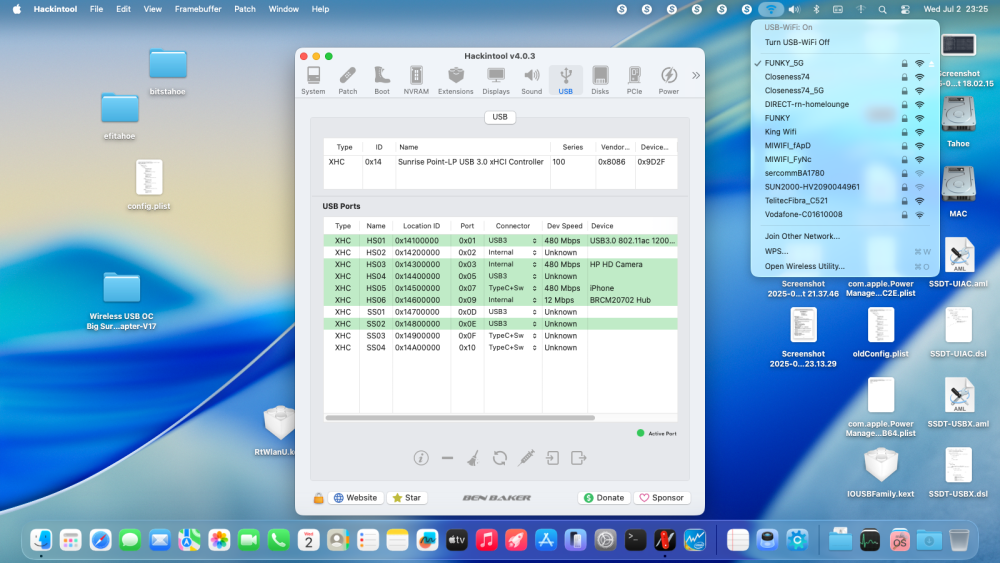Show the Extensions toolbar section

pyautogui.click(x=455, y=81)
